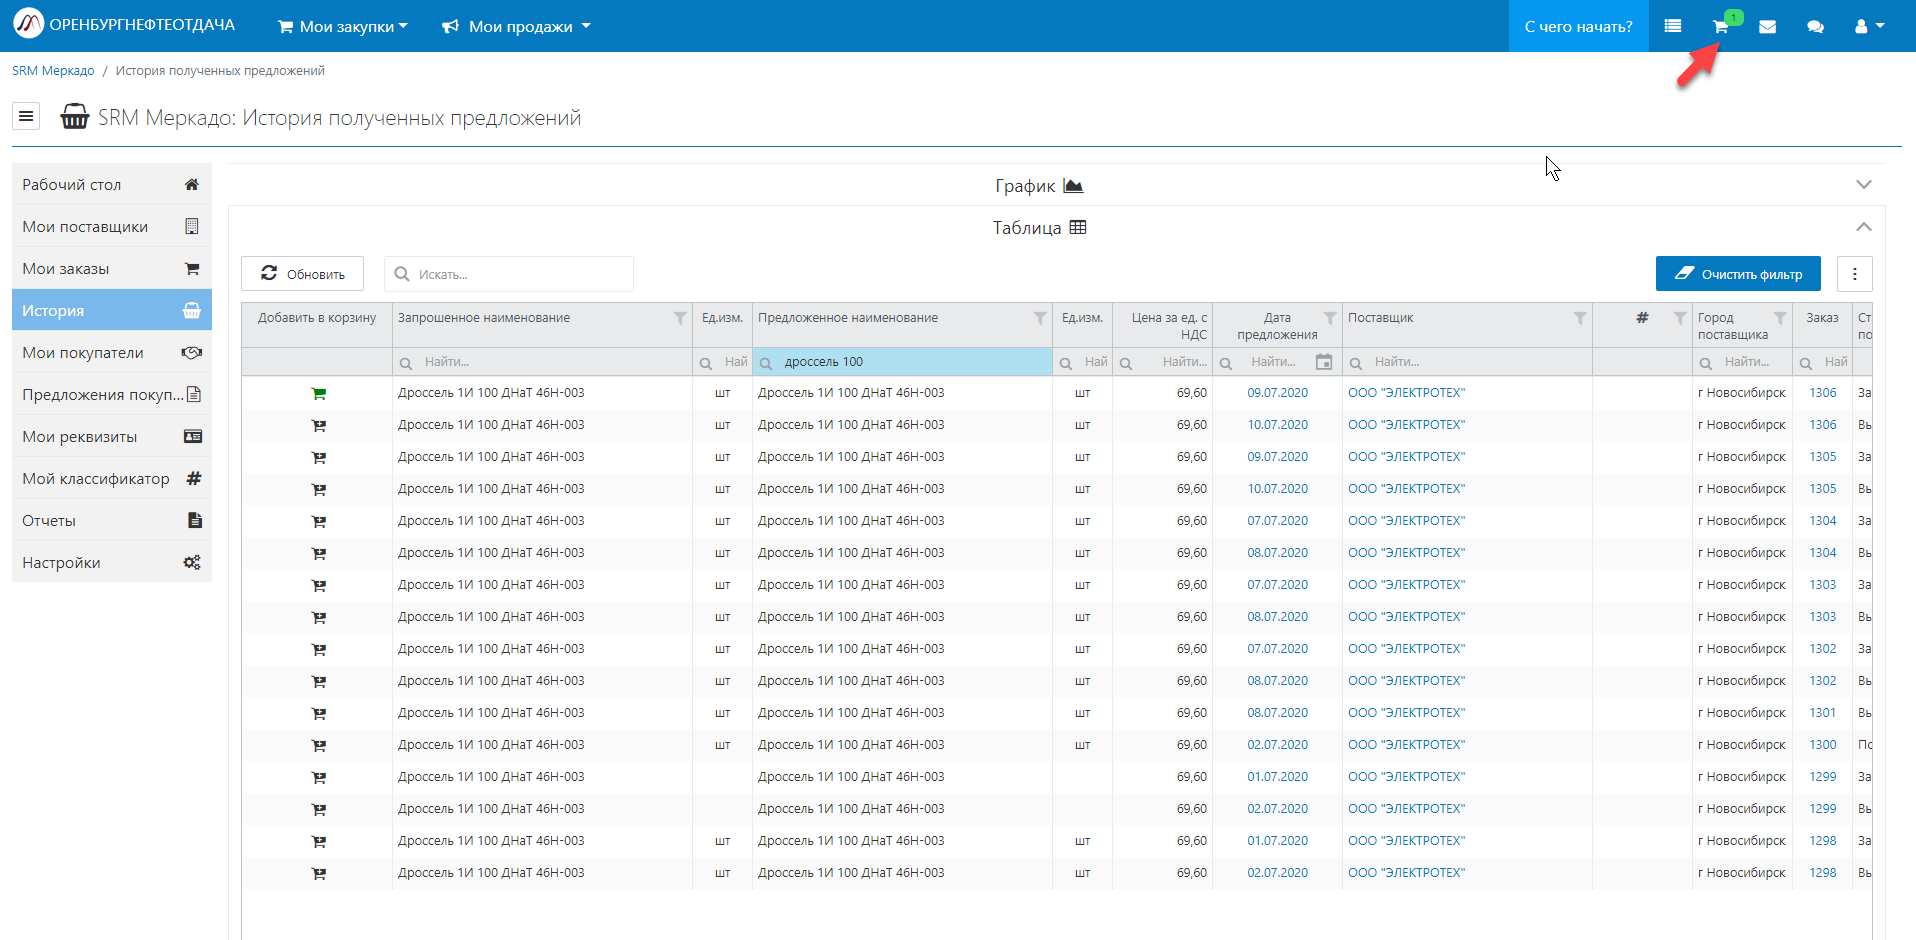Open the user account dropdown
Image resolution: width=1916 pixels, height=940 pixels.
(1868, 27)
